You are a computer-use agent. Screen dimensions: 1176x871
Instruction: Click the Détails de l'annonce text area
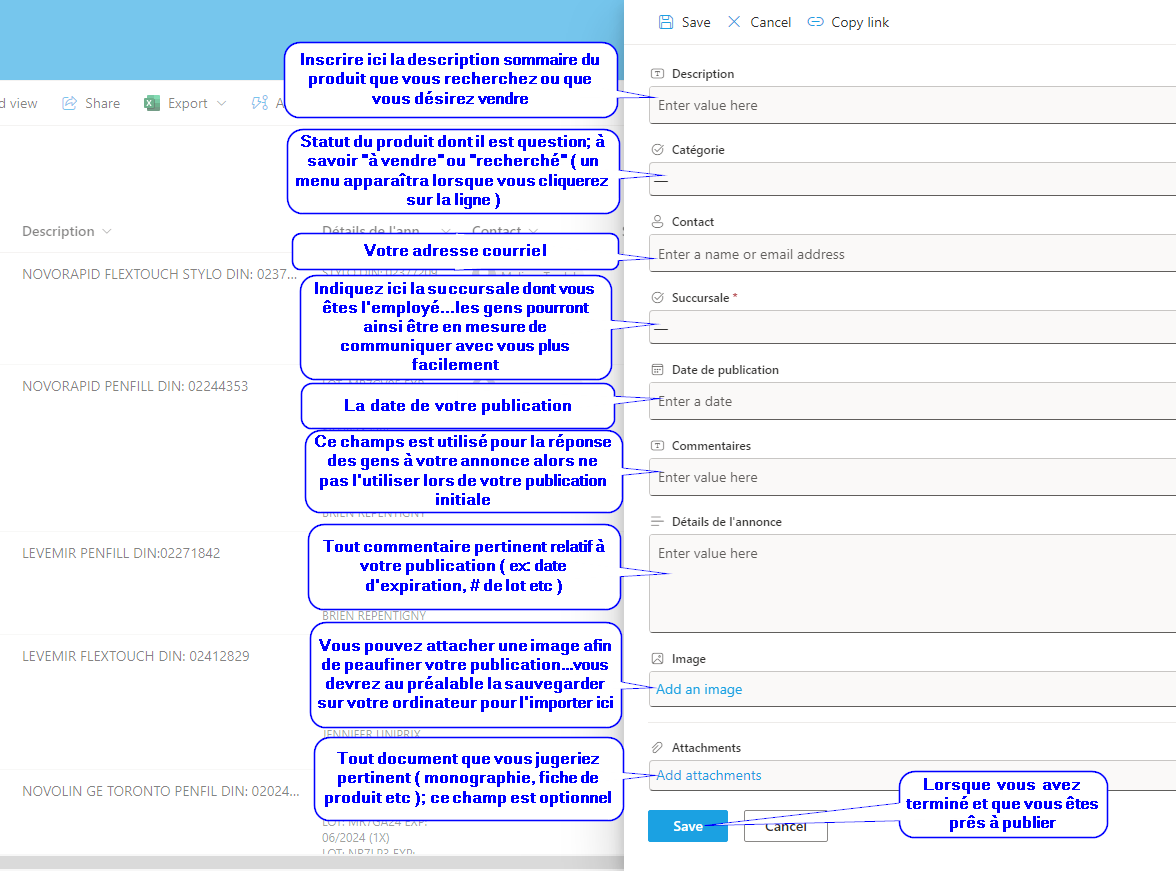click(x=912, y=583)
